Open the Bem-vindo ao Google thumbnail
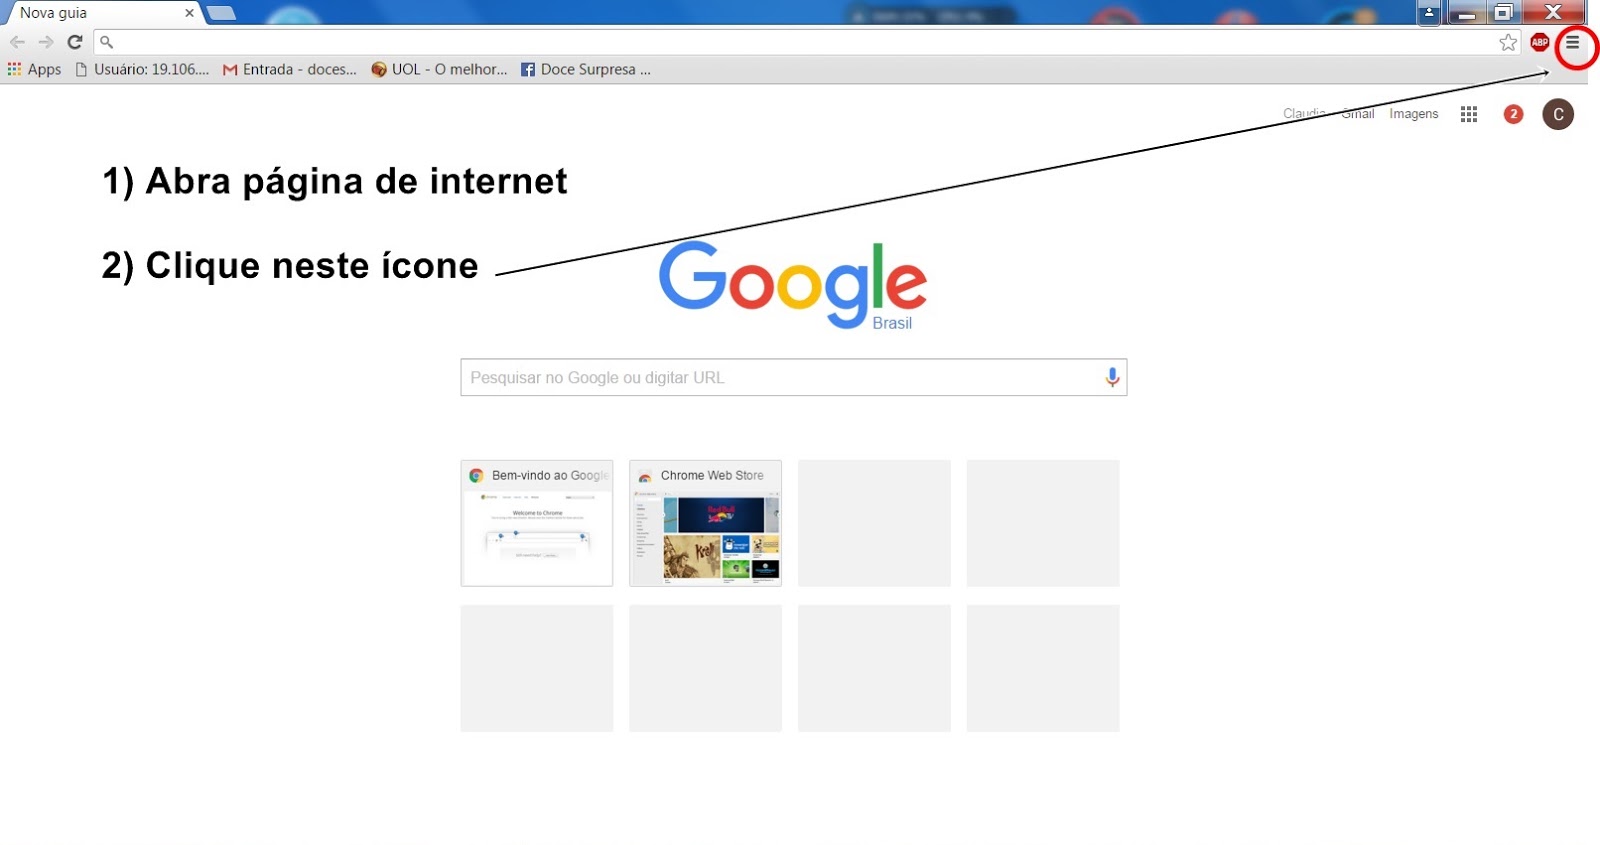Screen dimensions: 1600x845 (537, 523)
